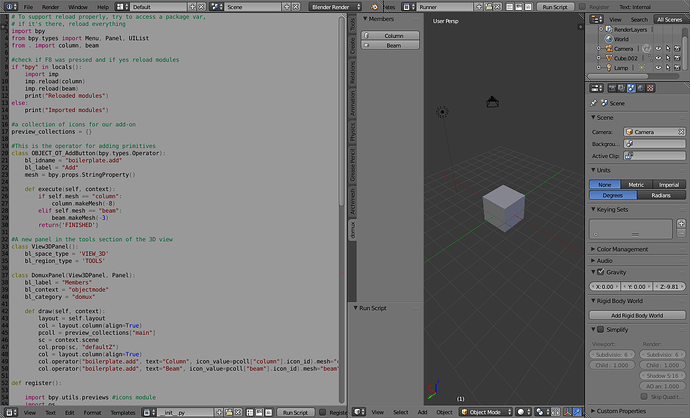
Task: Click the RenderLayers icon in the outliner
Action: 609,29
